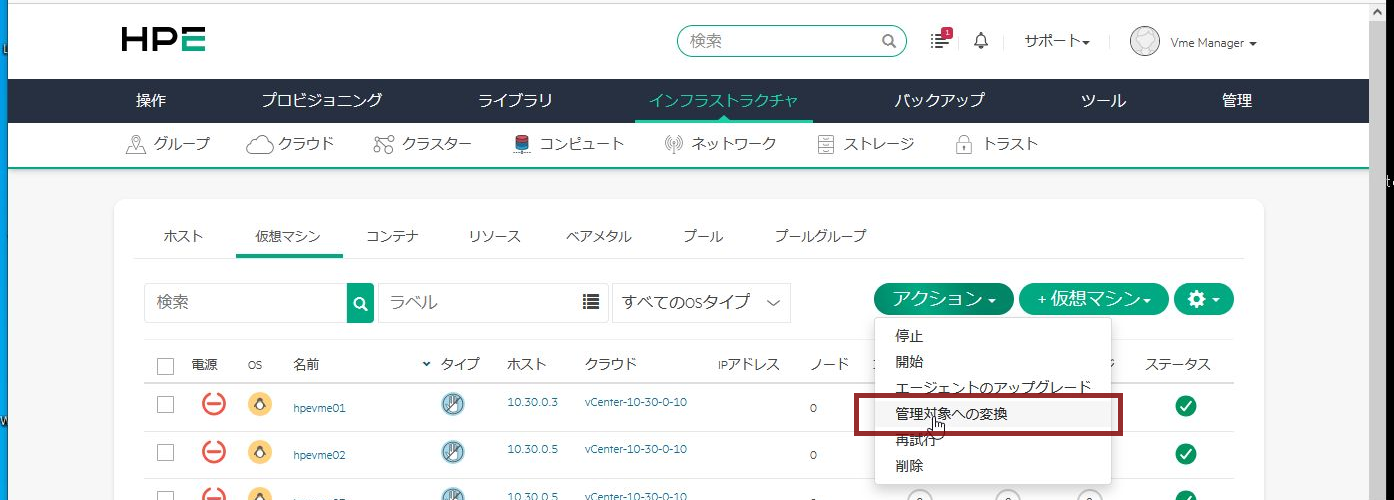Choose 削除 in the action menu
Image resolution: width=1394 pixels, height=500 pixels.
point(909,466)
